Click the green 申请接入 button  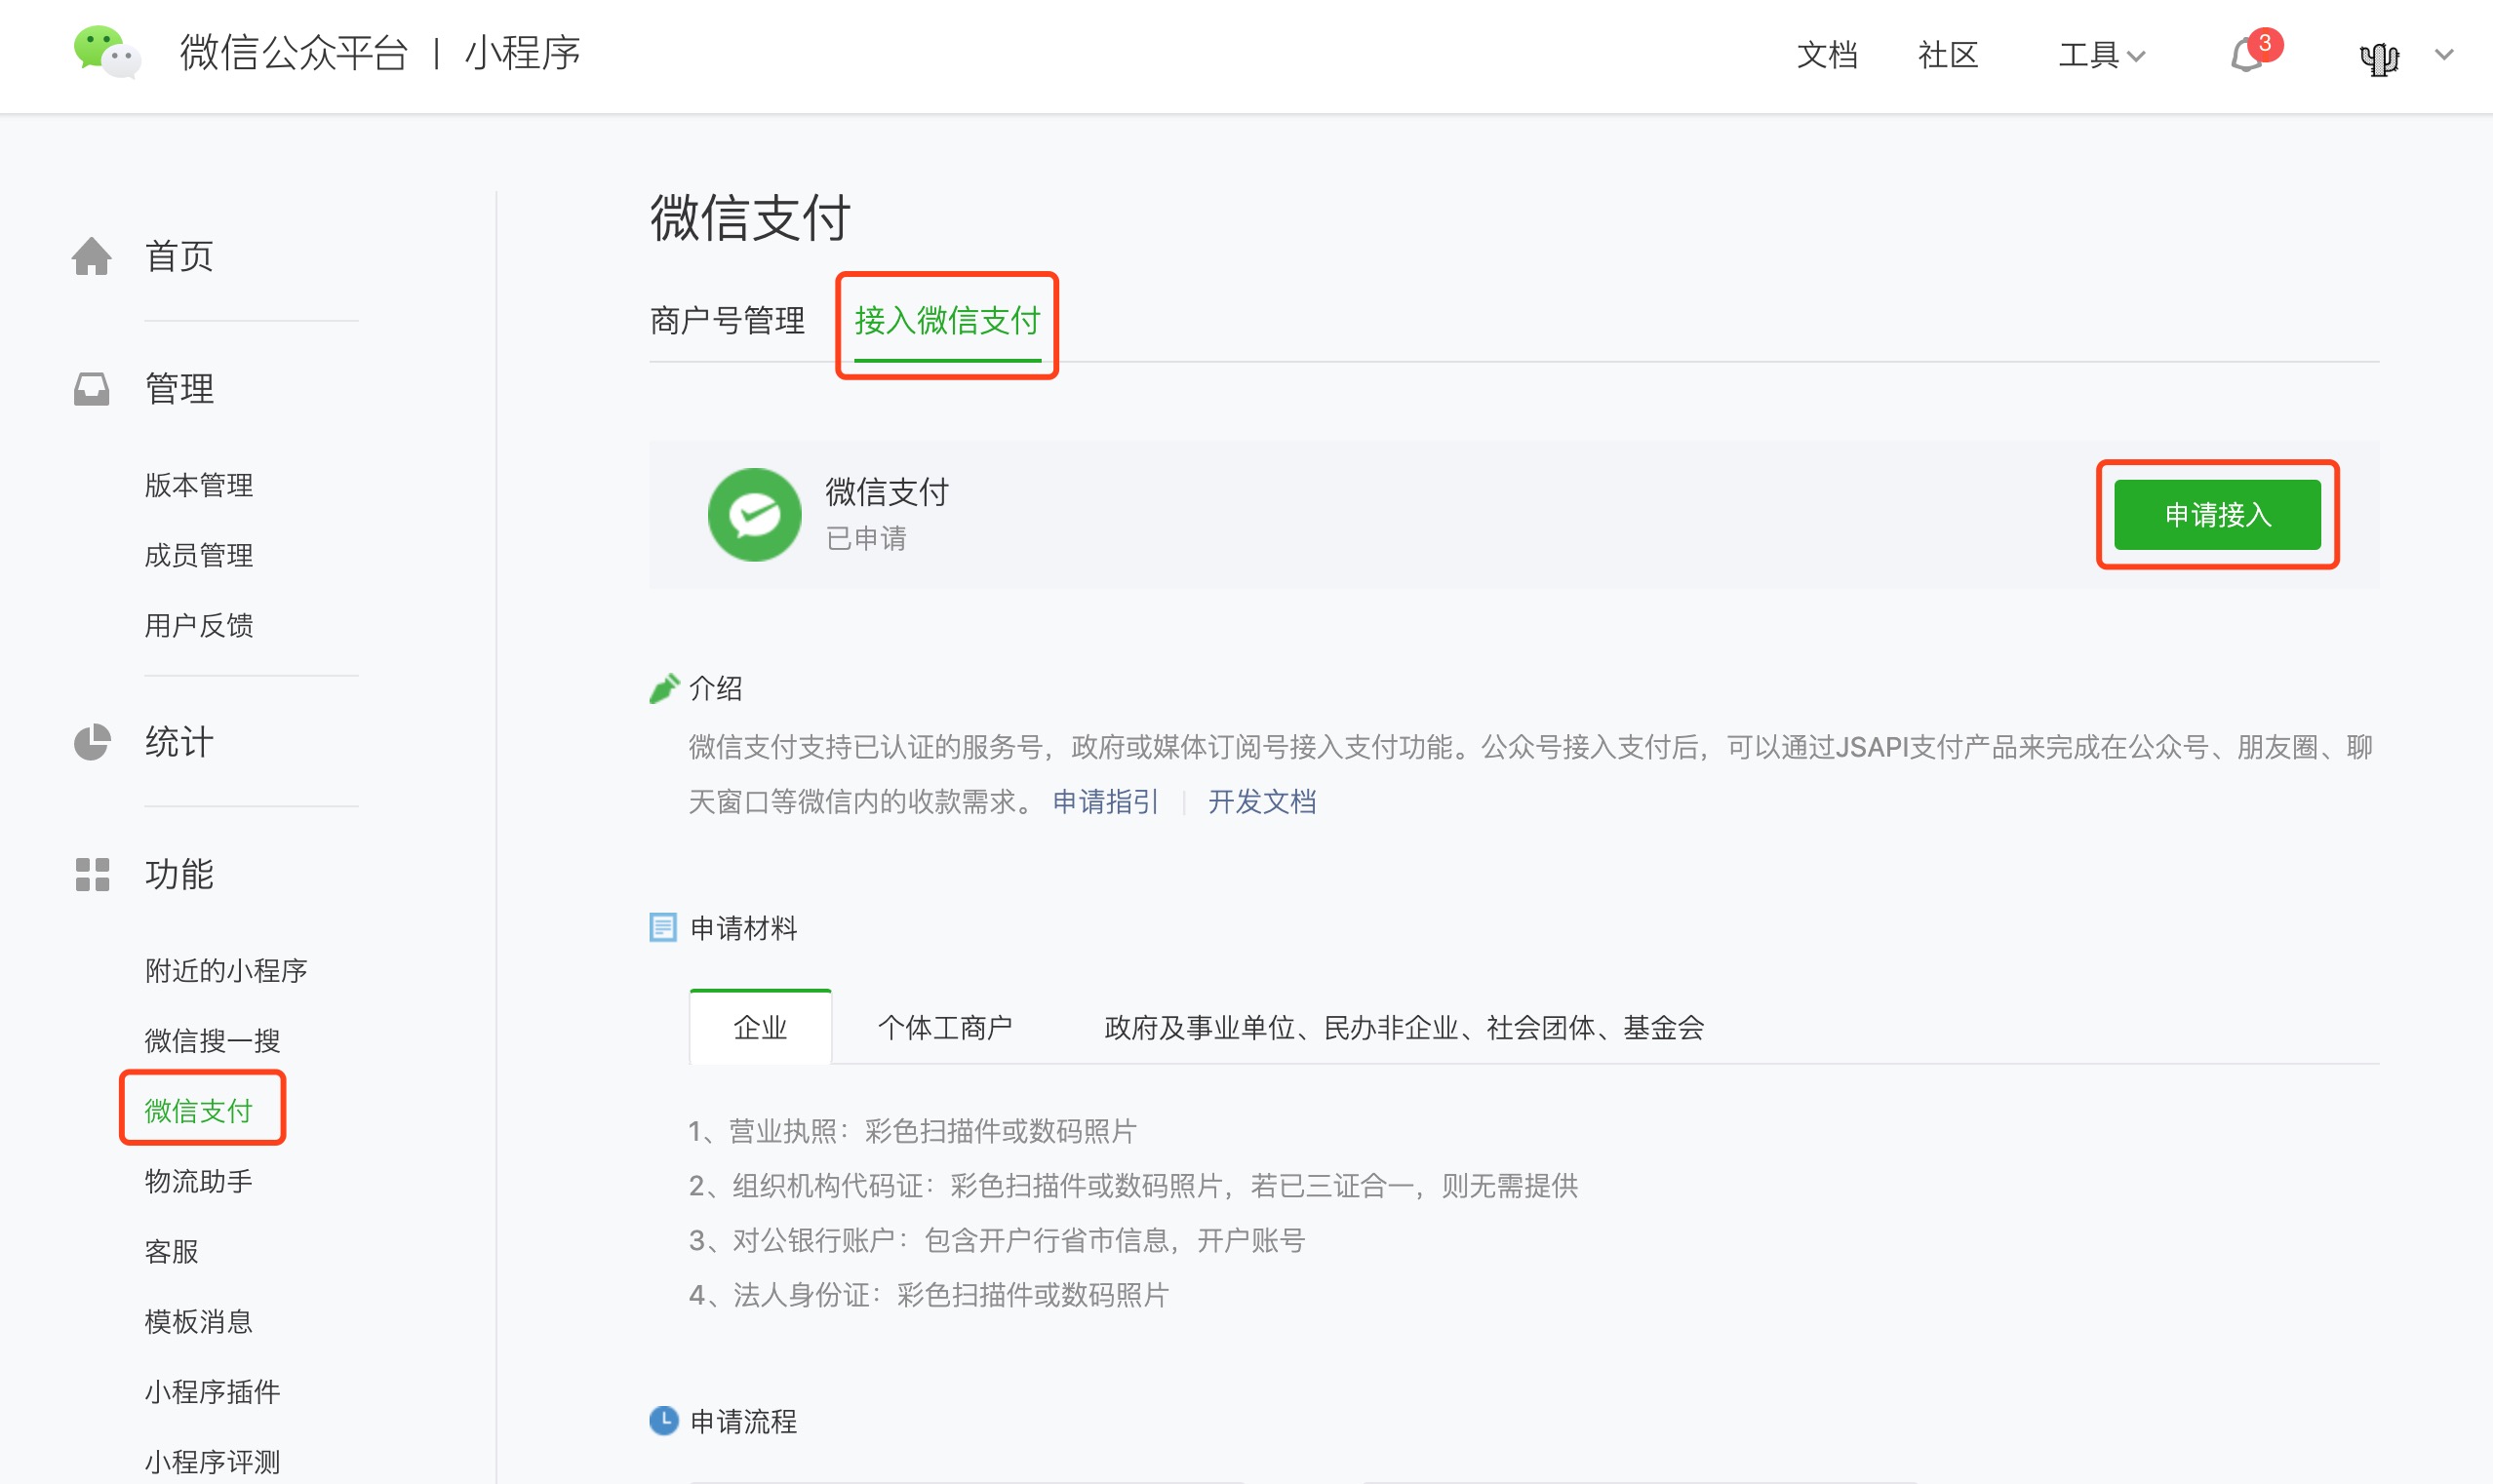(2217, 515)
